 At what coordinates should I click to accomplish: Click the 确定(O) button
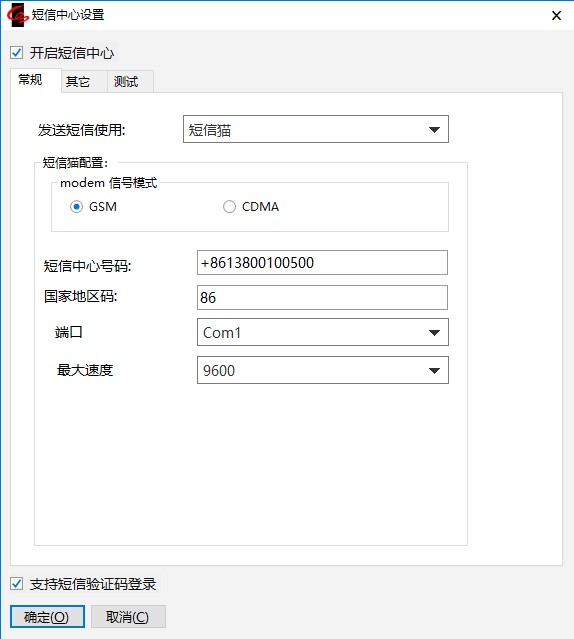click(x=47, y=617)
